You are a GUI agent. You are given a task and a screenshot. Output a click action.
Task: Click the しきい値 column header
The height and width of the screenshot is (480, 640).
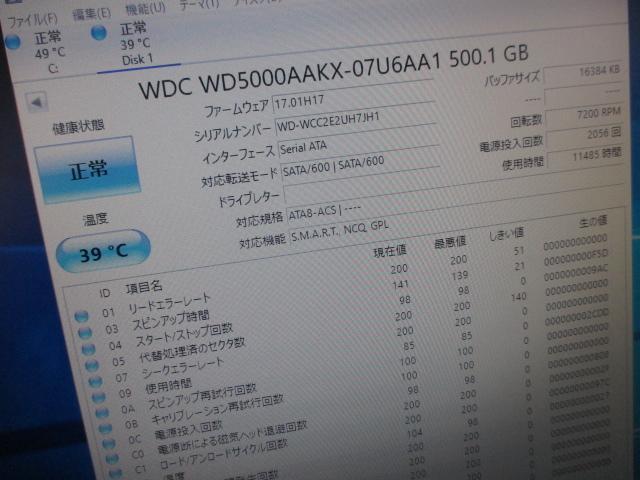pos(506,234)
